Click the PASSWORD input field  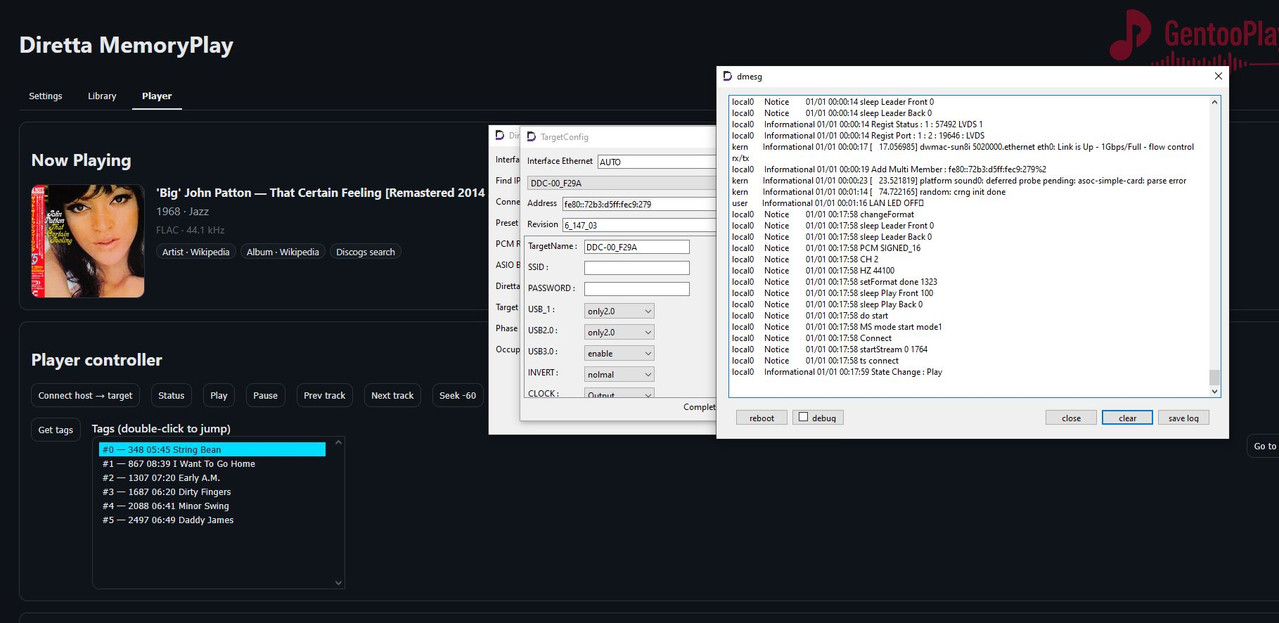coord(637,289)
